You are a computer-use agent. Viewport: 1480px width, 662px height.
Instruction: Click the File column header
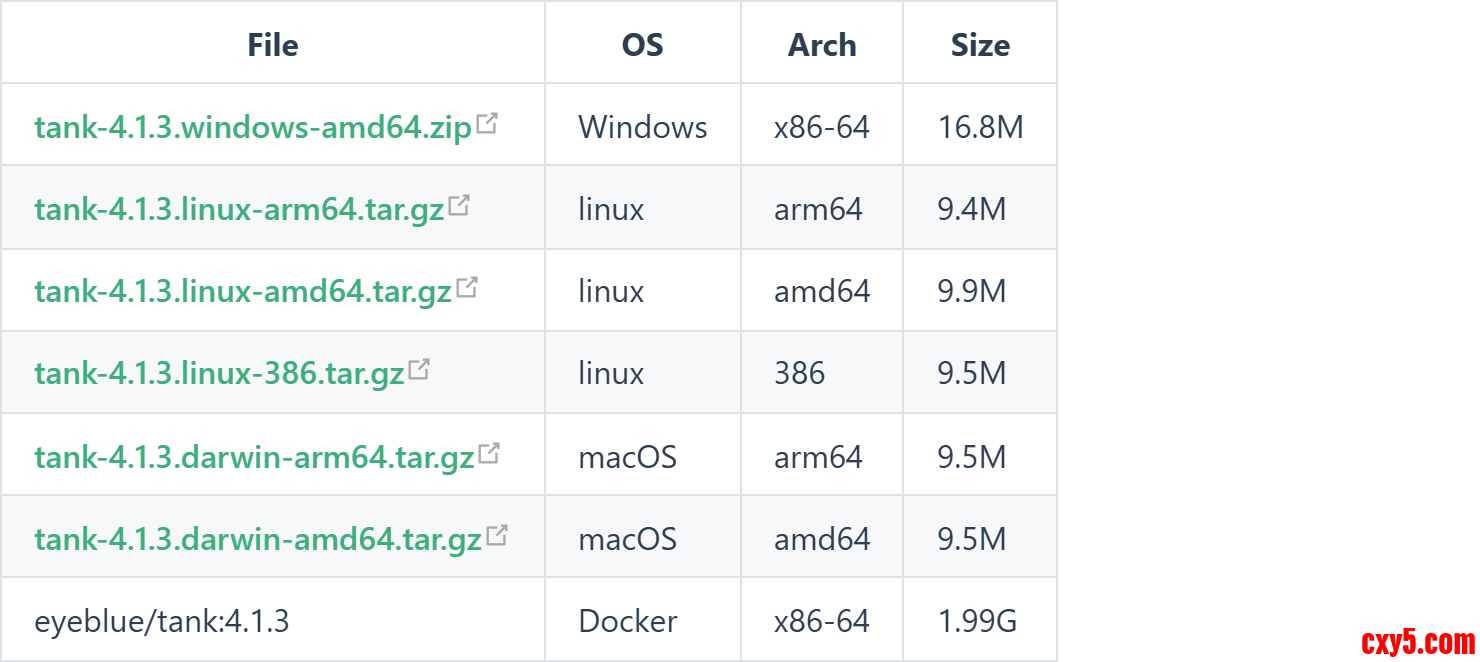pyautogui.click(x=273, y=45)
